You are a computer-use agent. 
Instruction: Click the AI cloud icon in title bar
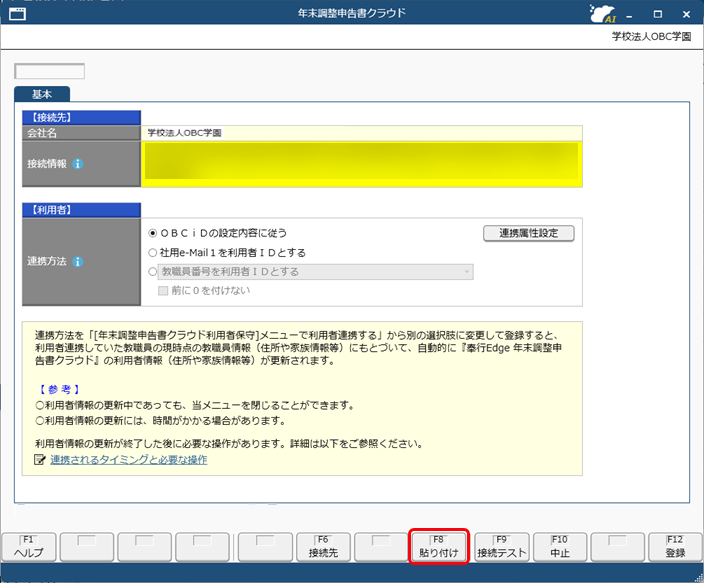603,14
